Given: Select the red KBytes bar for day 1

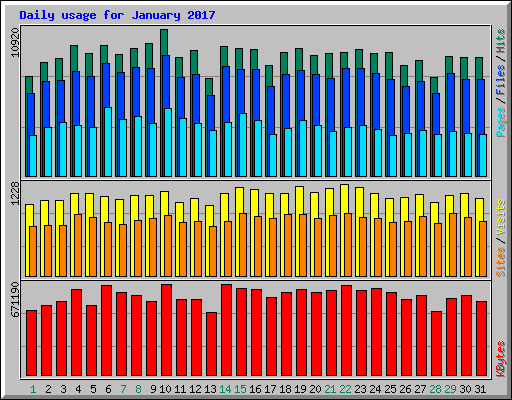Looking at the screenshot, I should coord(31,343).
